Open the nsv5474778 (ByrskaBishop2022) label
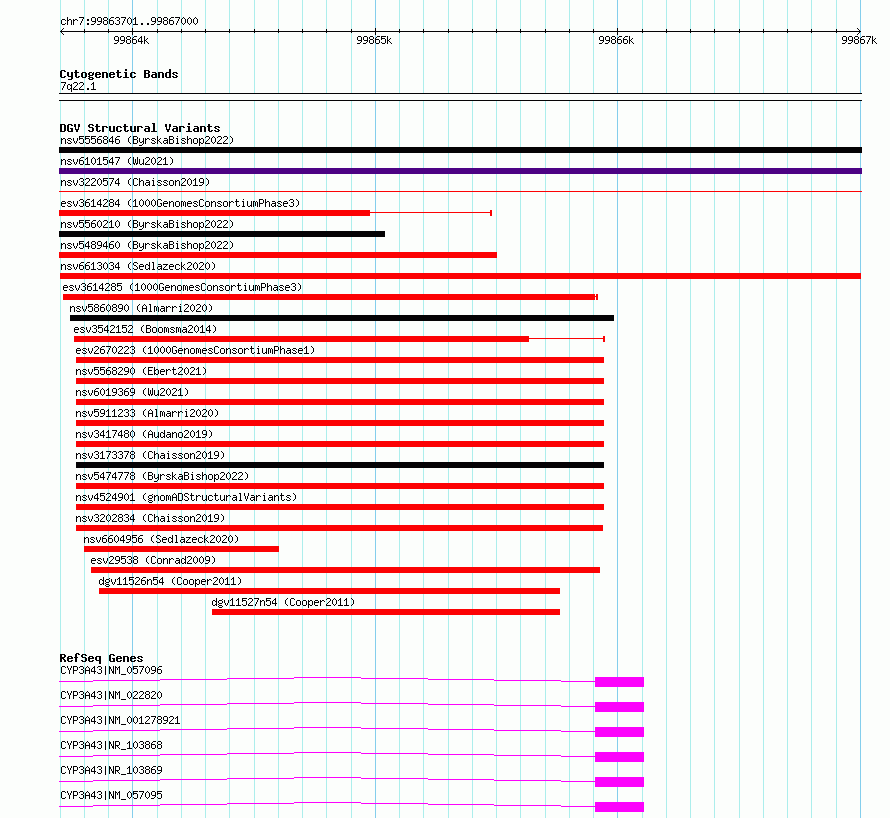890x818 pixels. (x=162, y=476)
